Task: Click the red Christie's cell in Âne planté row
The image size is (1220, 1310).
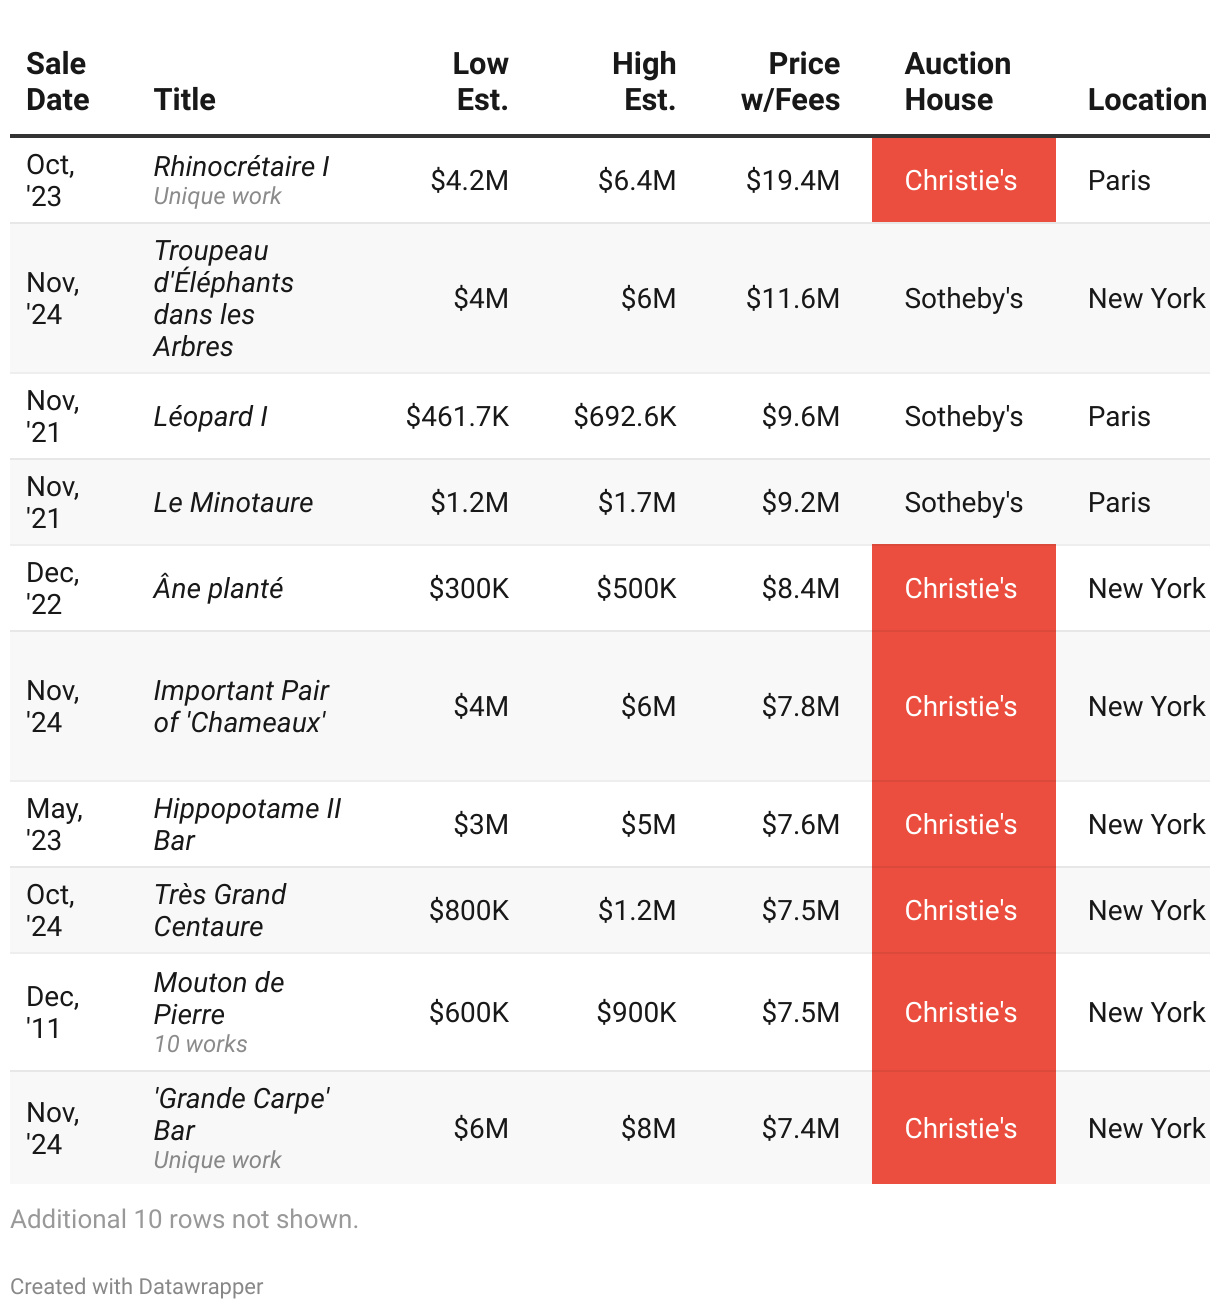Action: (x=961, y=589)
